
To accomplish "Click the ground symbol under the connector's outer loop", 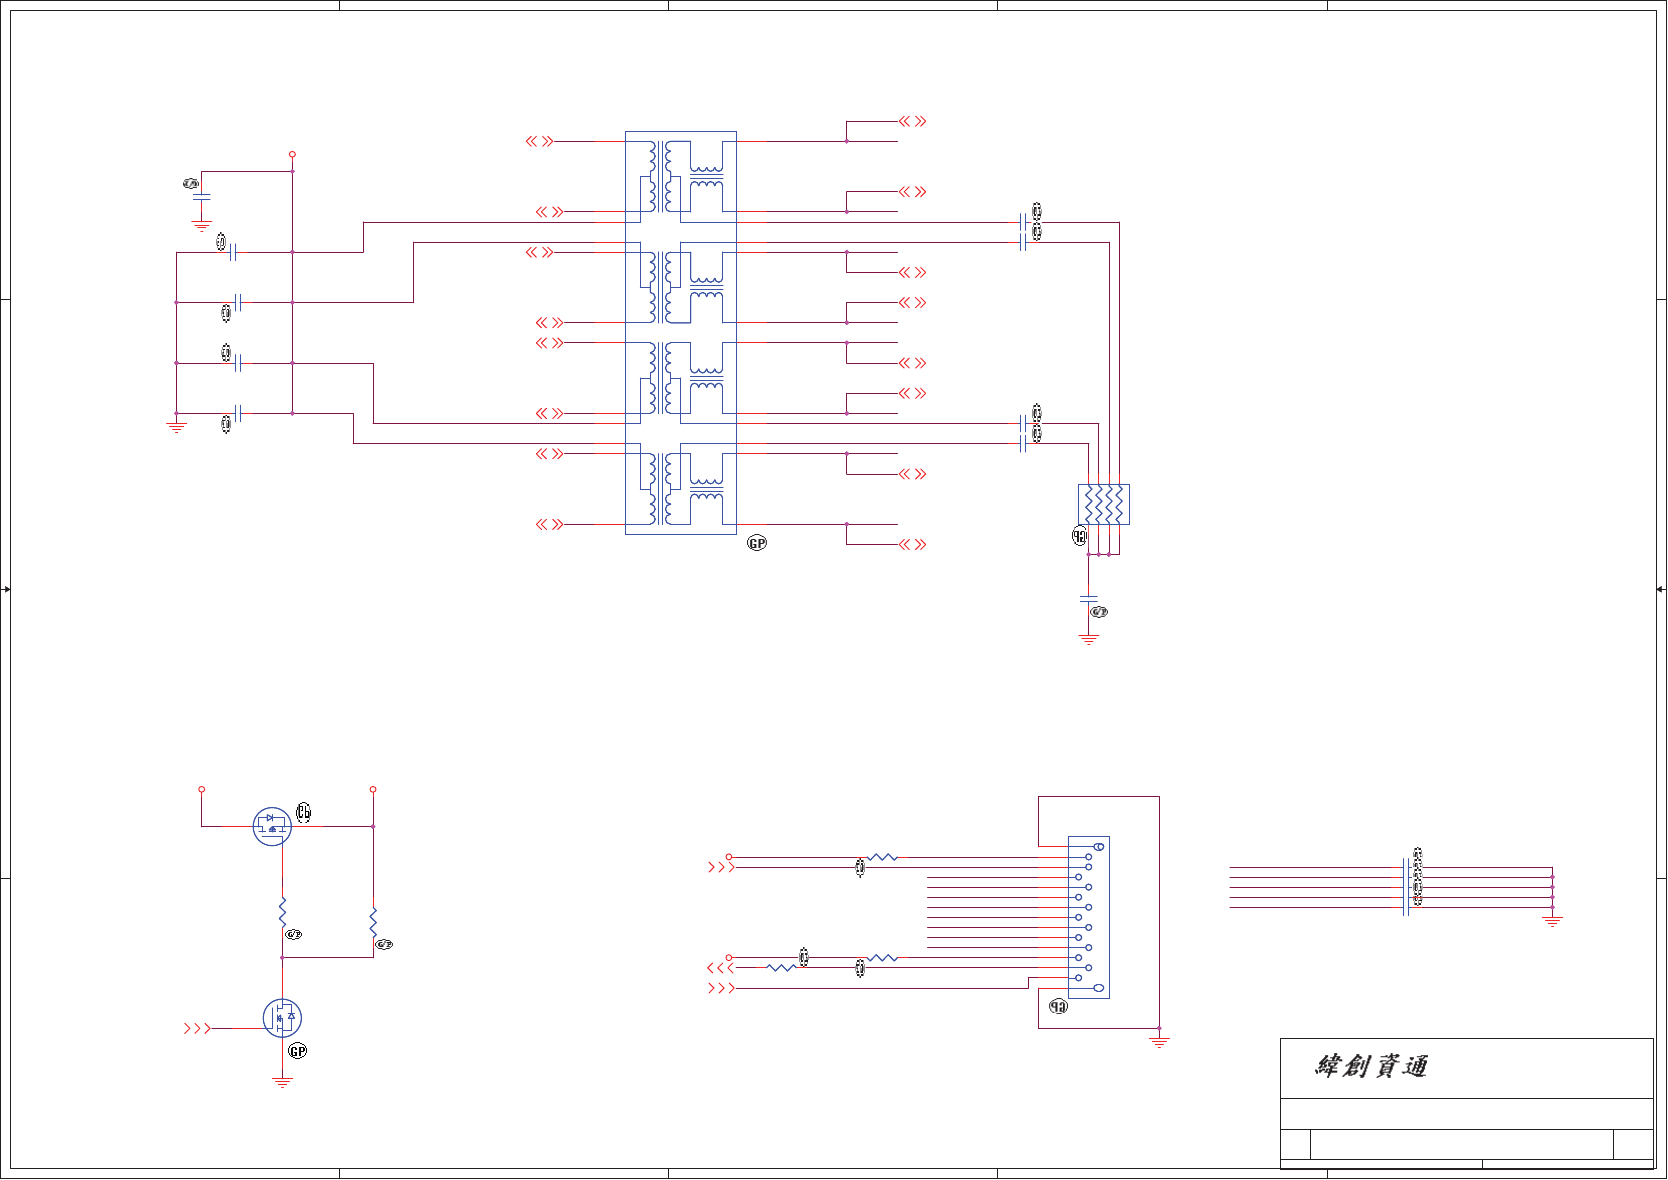I will (1159, 1041).
